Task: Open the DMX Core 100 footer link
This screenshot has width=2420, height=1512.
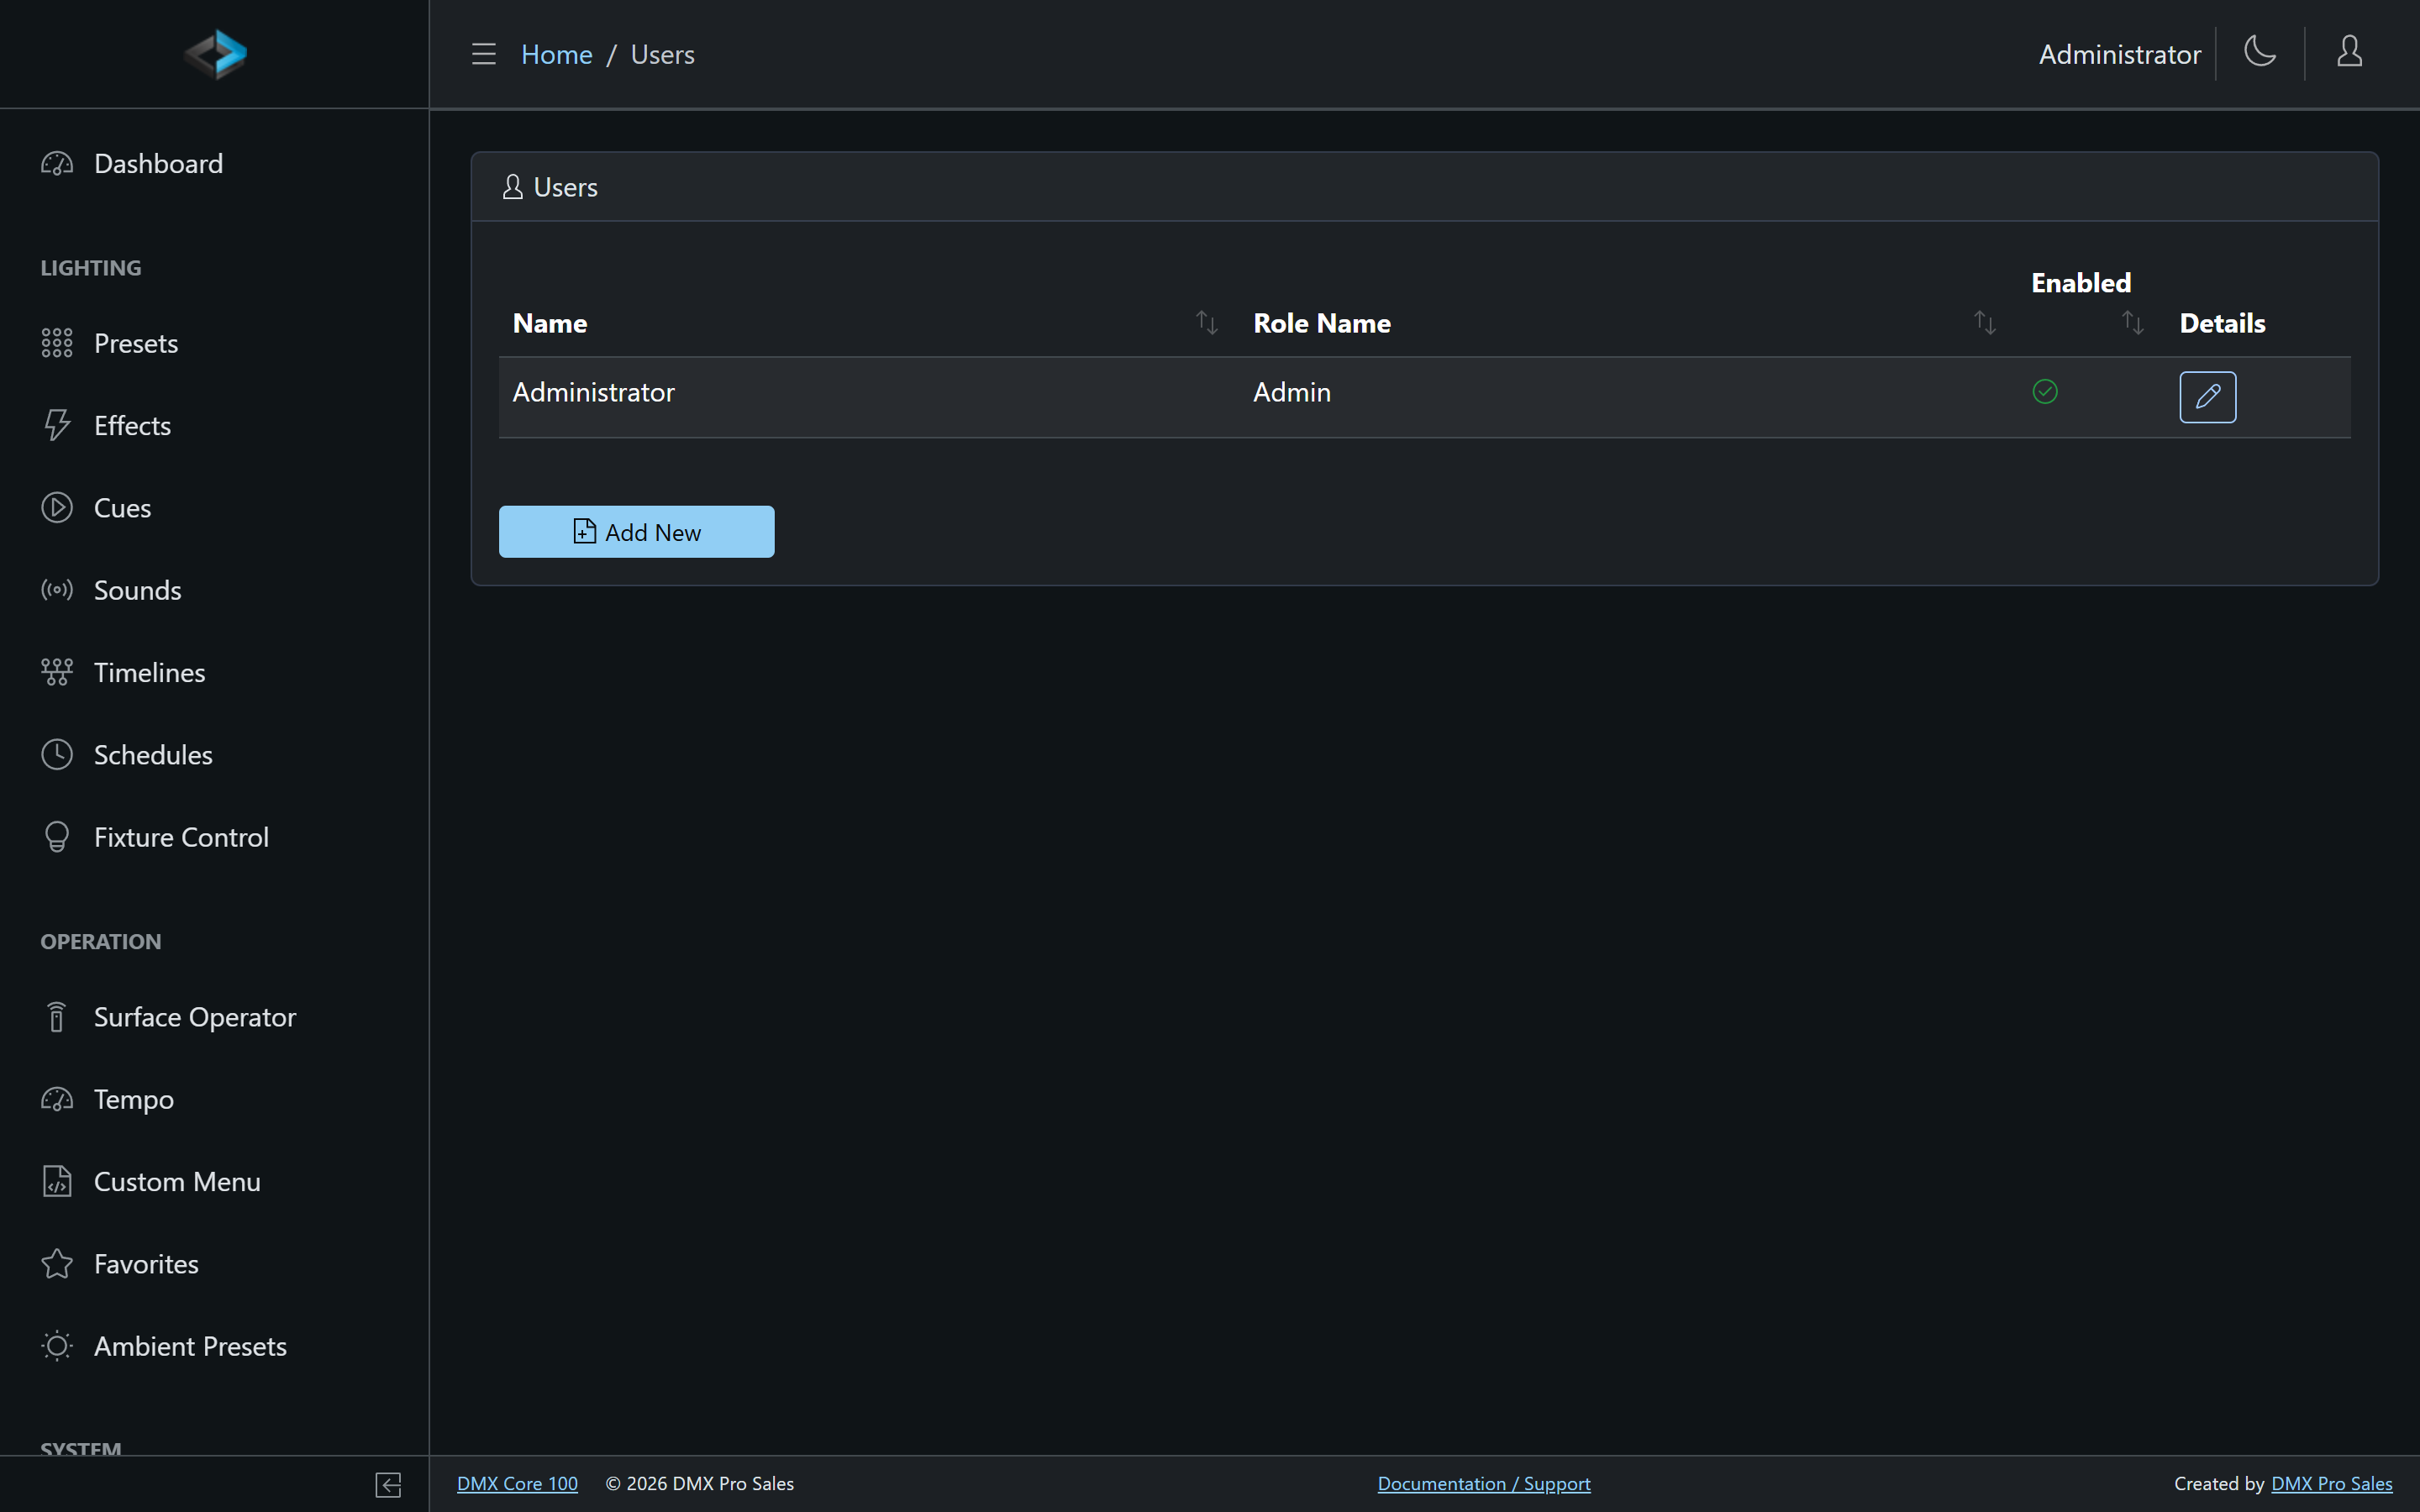Action: coord(517,1484)
